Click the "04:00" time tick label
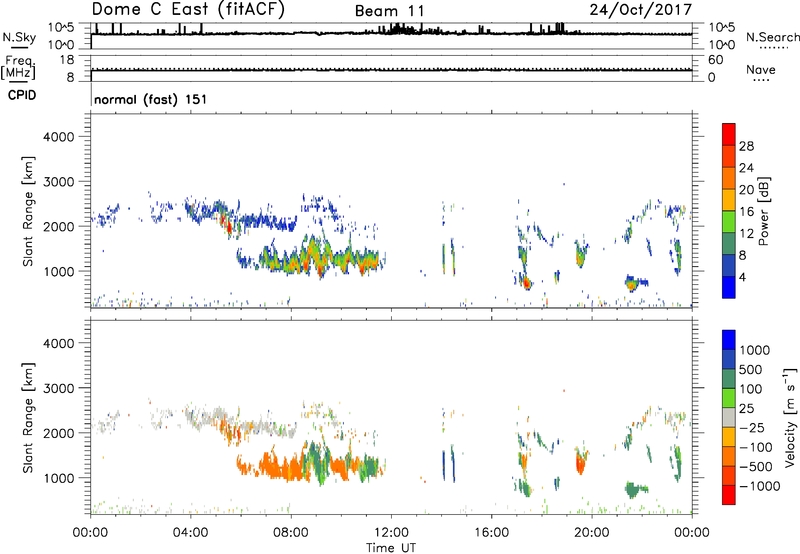Screen dimensions: 800x554 click(190, 533)
